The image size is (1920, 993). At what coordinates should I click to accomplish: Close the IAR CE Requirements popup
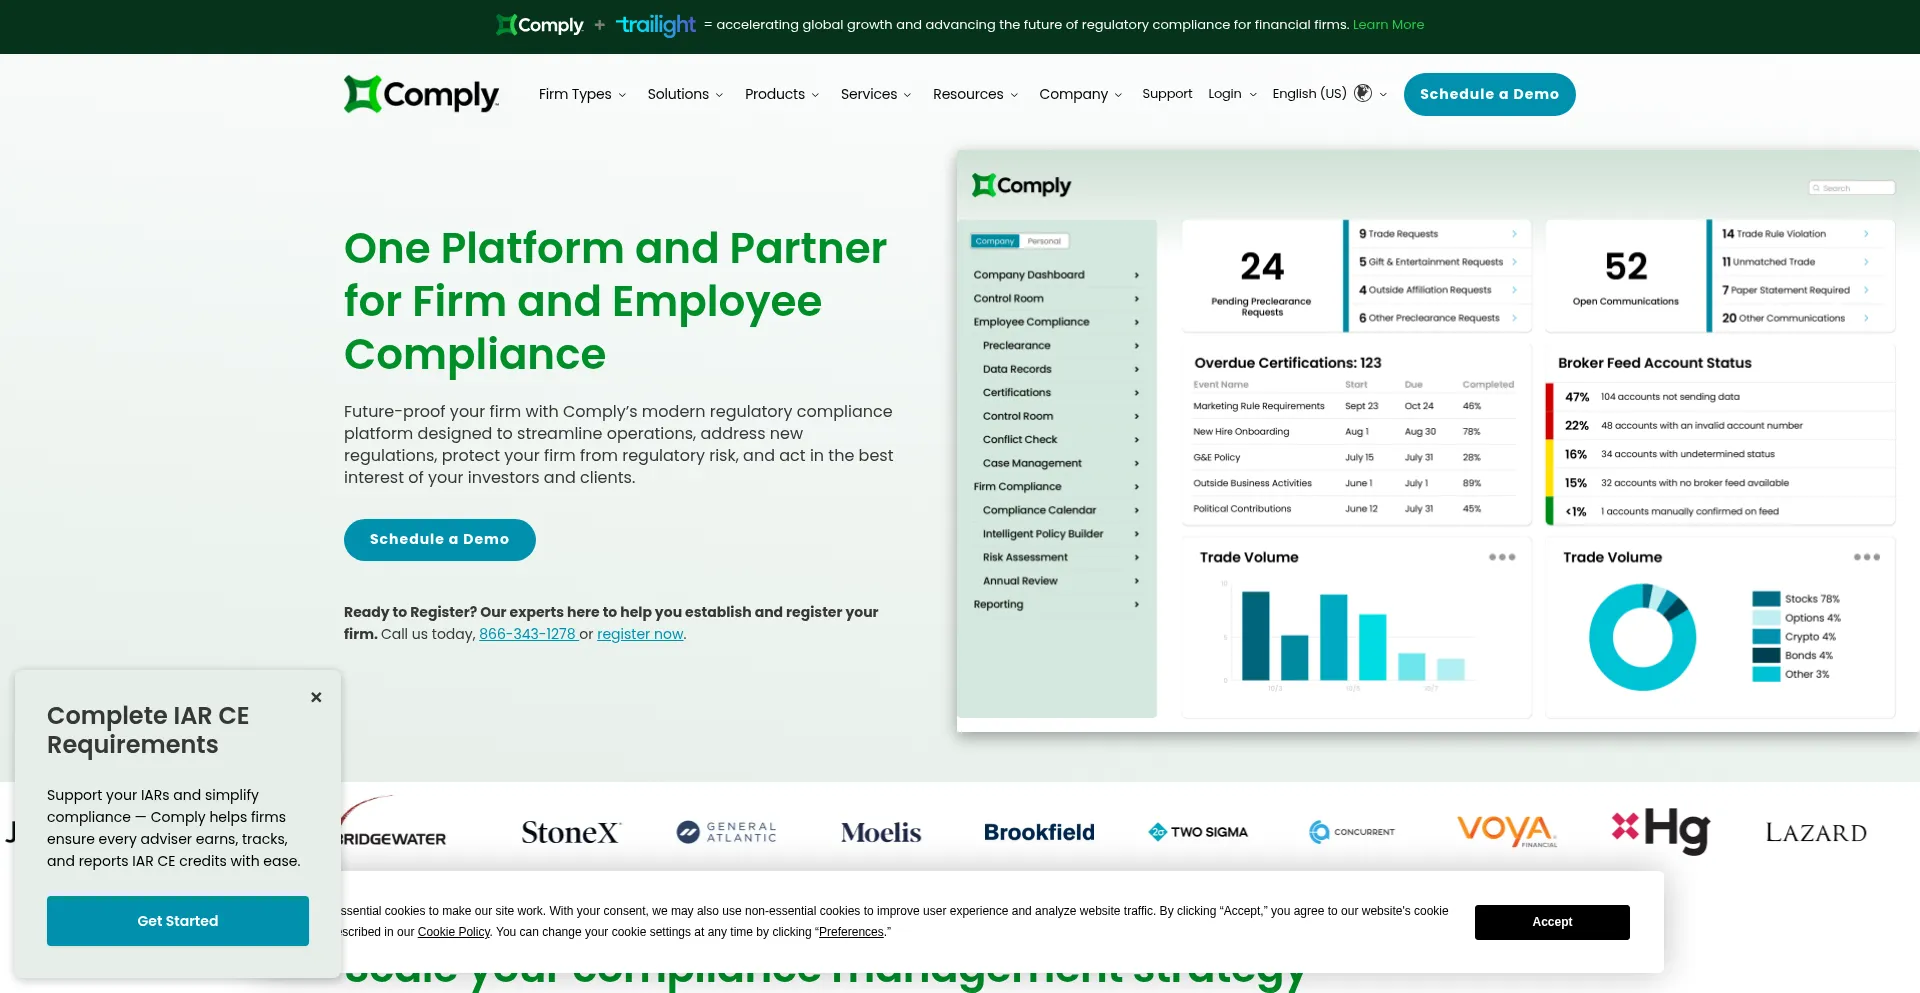[316, 697]
